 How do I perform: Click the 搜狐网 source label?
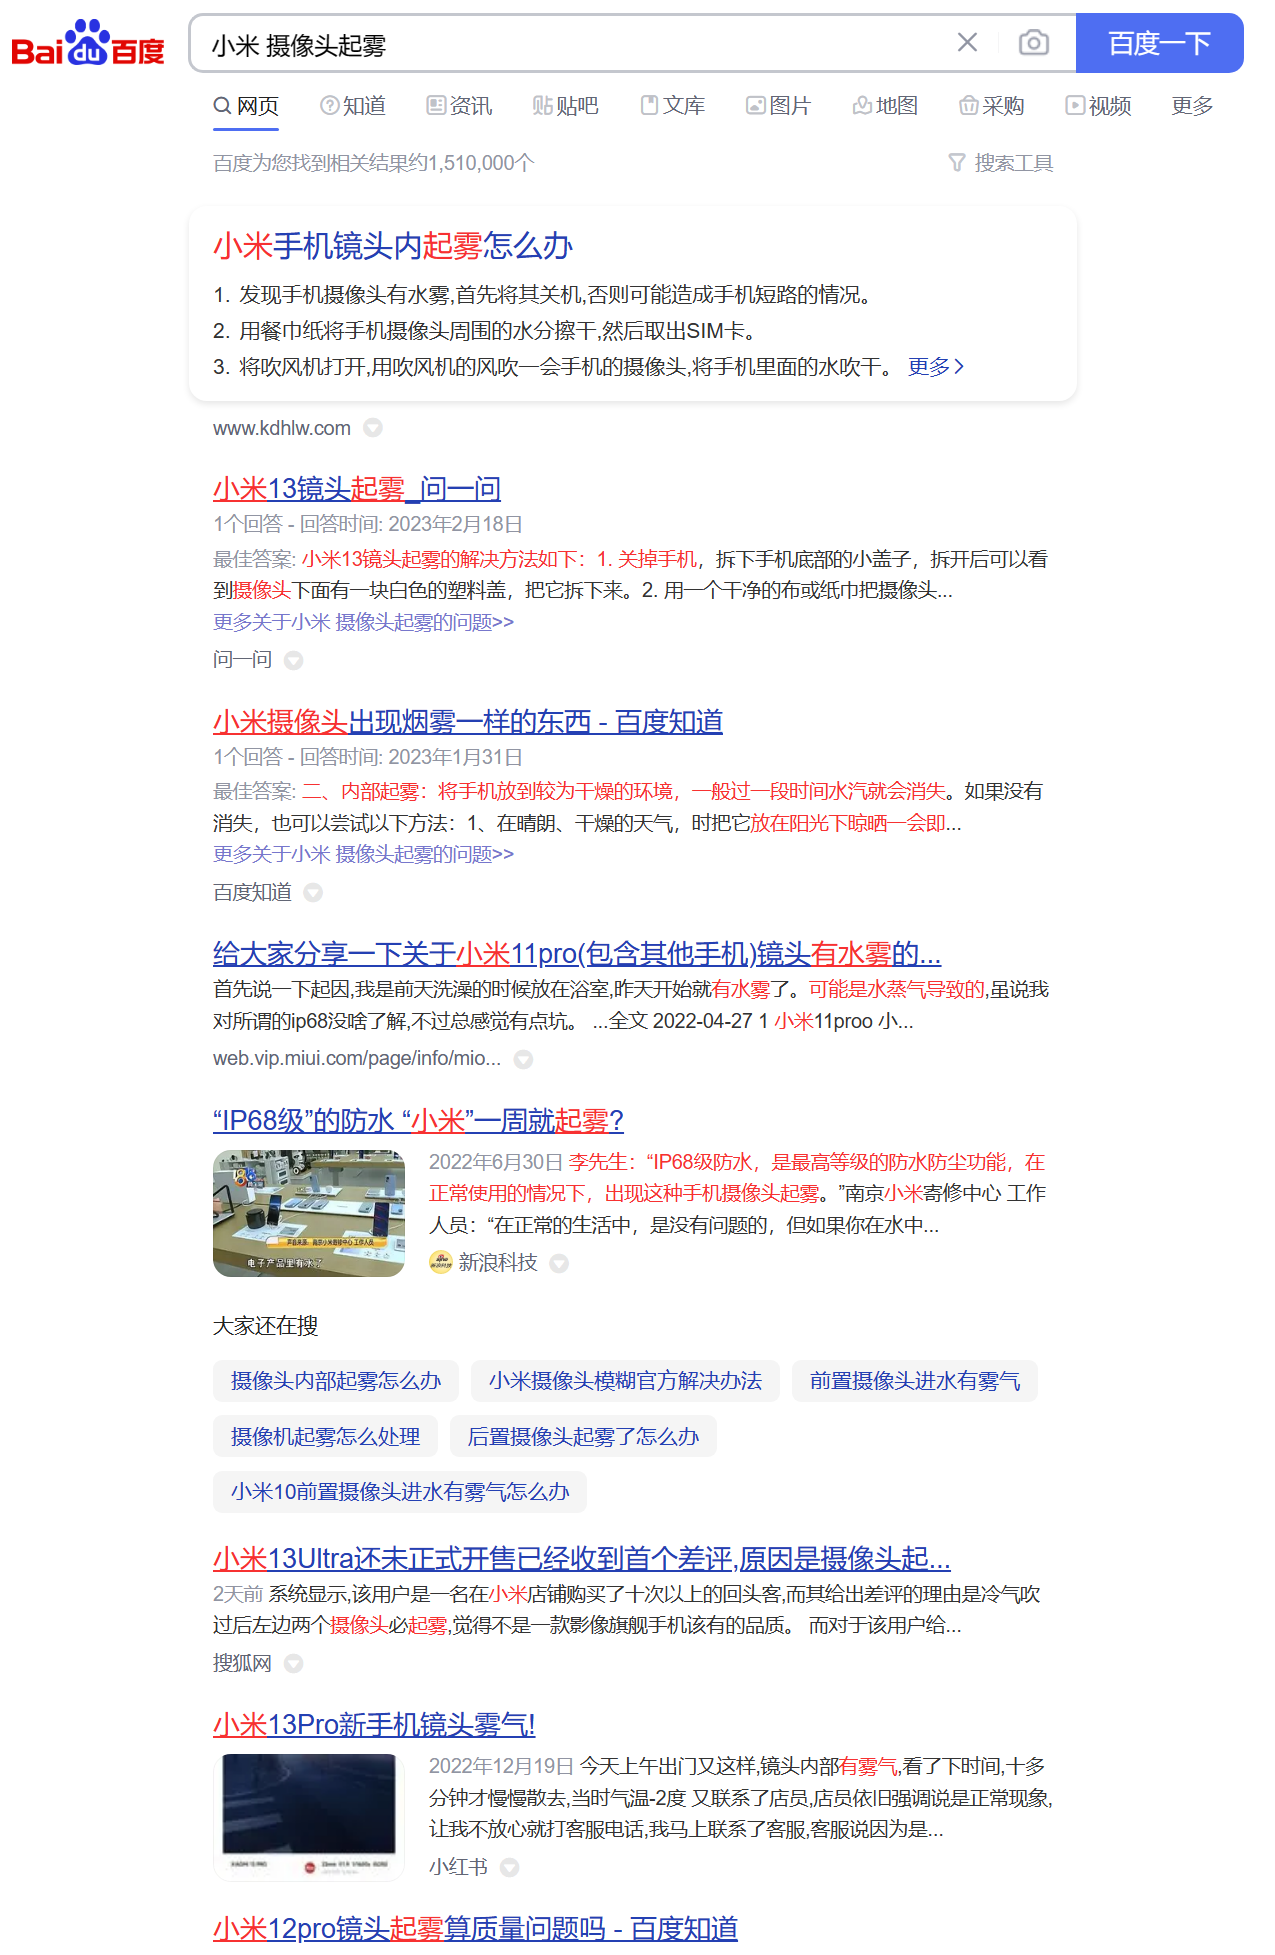coord(243,1663)
